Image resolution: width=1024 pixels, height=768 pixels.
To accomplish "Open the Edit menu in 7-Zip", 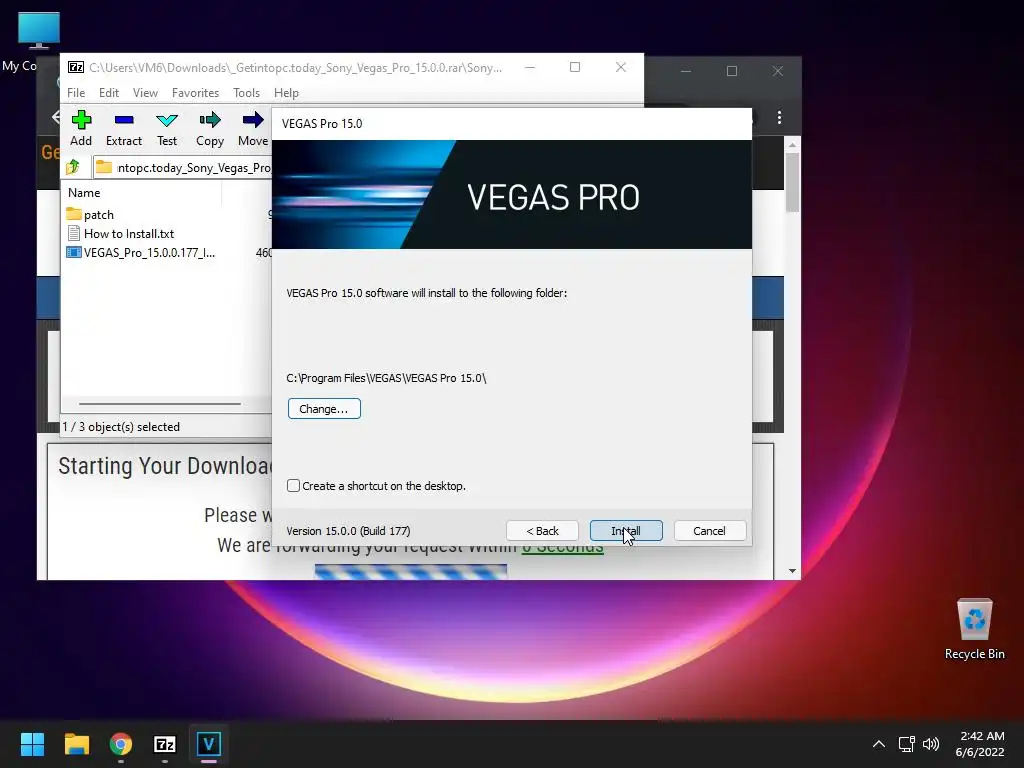I will point(108,93).
